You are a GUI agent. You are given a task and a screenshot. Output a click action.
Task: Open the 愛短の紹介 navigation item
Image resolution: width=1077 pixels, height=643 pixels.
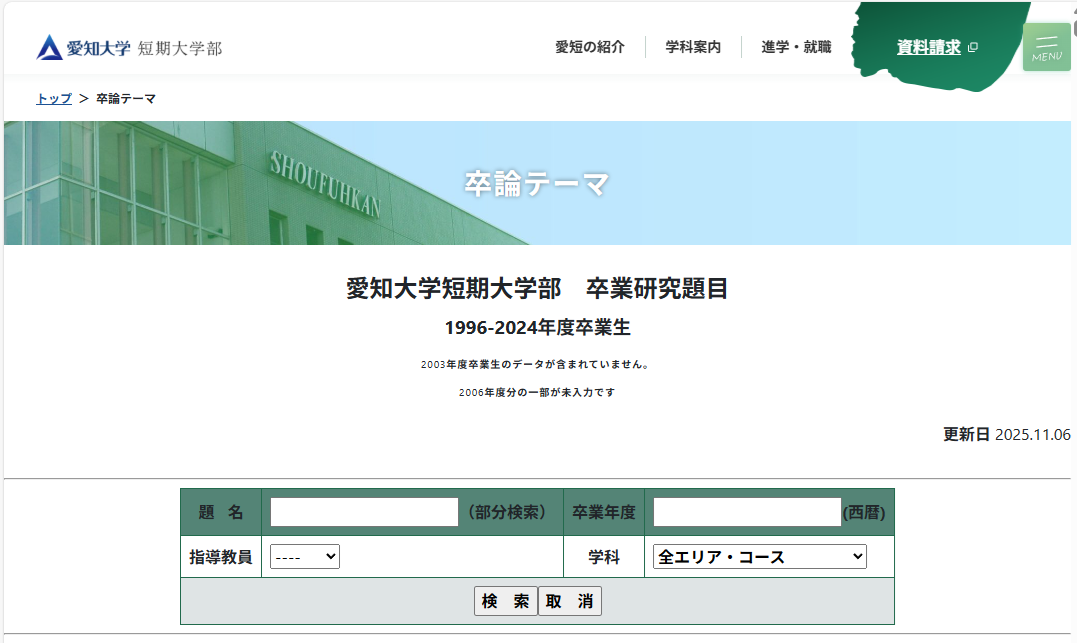click(590, 47)
